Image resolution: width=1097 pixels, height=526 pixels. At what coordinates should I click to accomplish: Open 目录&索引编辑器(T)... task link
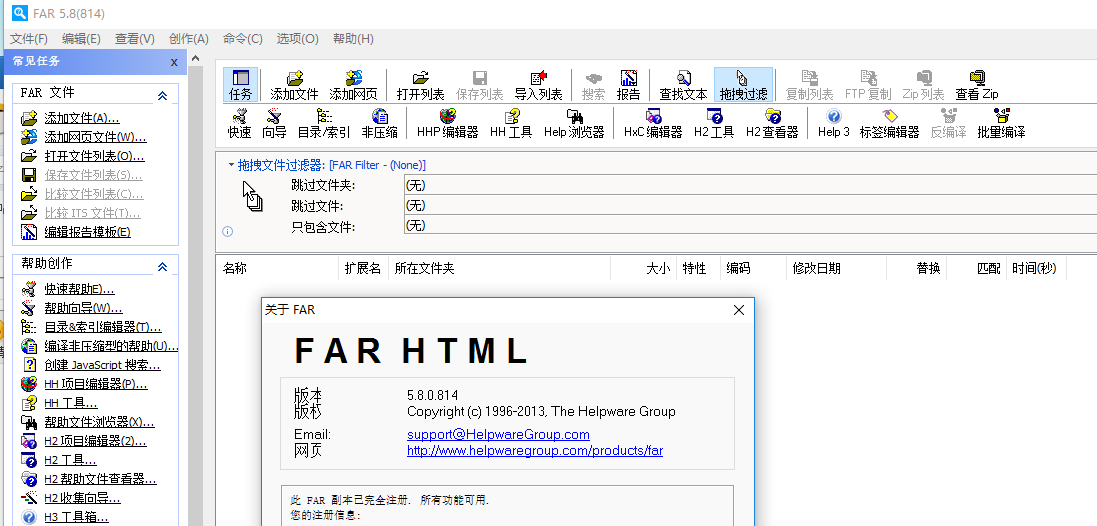(103, 327)
